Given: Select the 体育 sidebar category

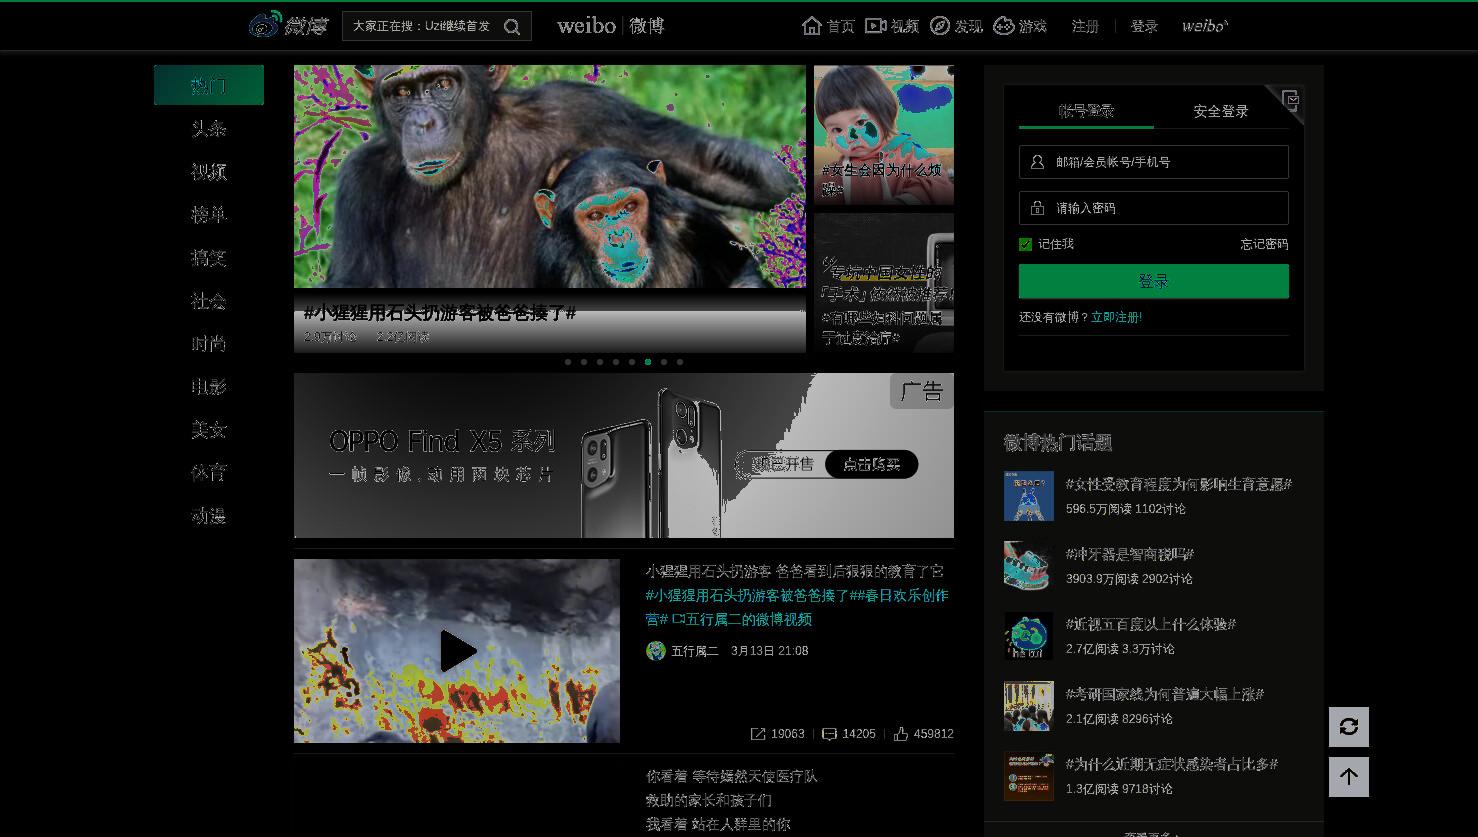Looking at the screenshot, I should pyautogui.click(x=209, y=472).
